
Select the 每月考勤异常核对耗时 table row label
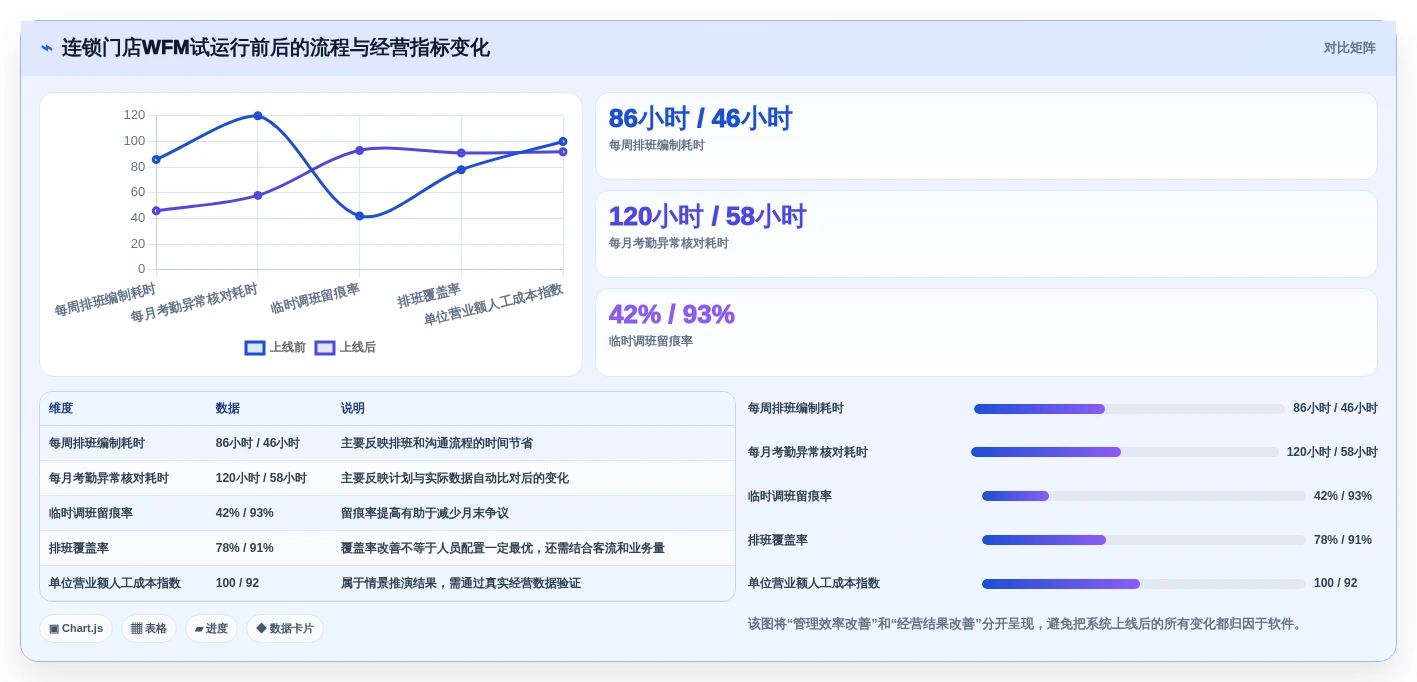coord(109,478)
